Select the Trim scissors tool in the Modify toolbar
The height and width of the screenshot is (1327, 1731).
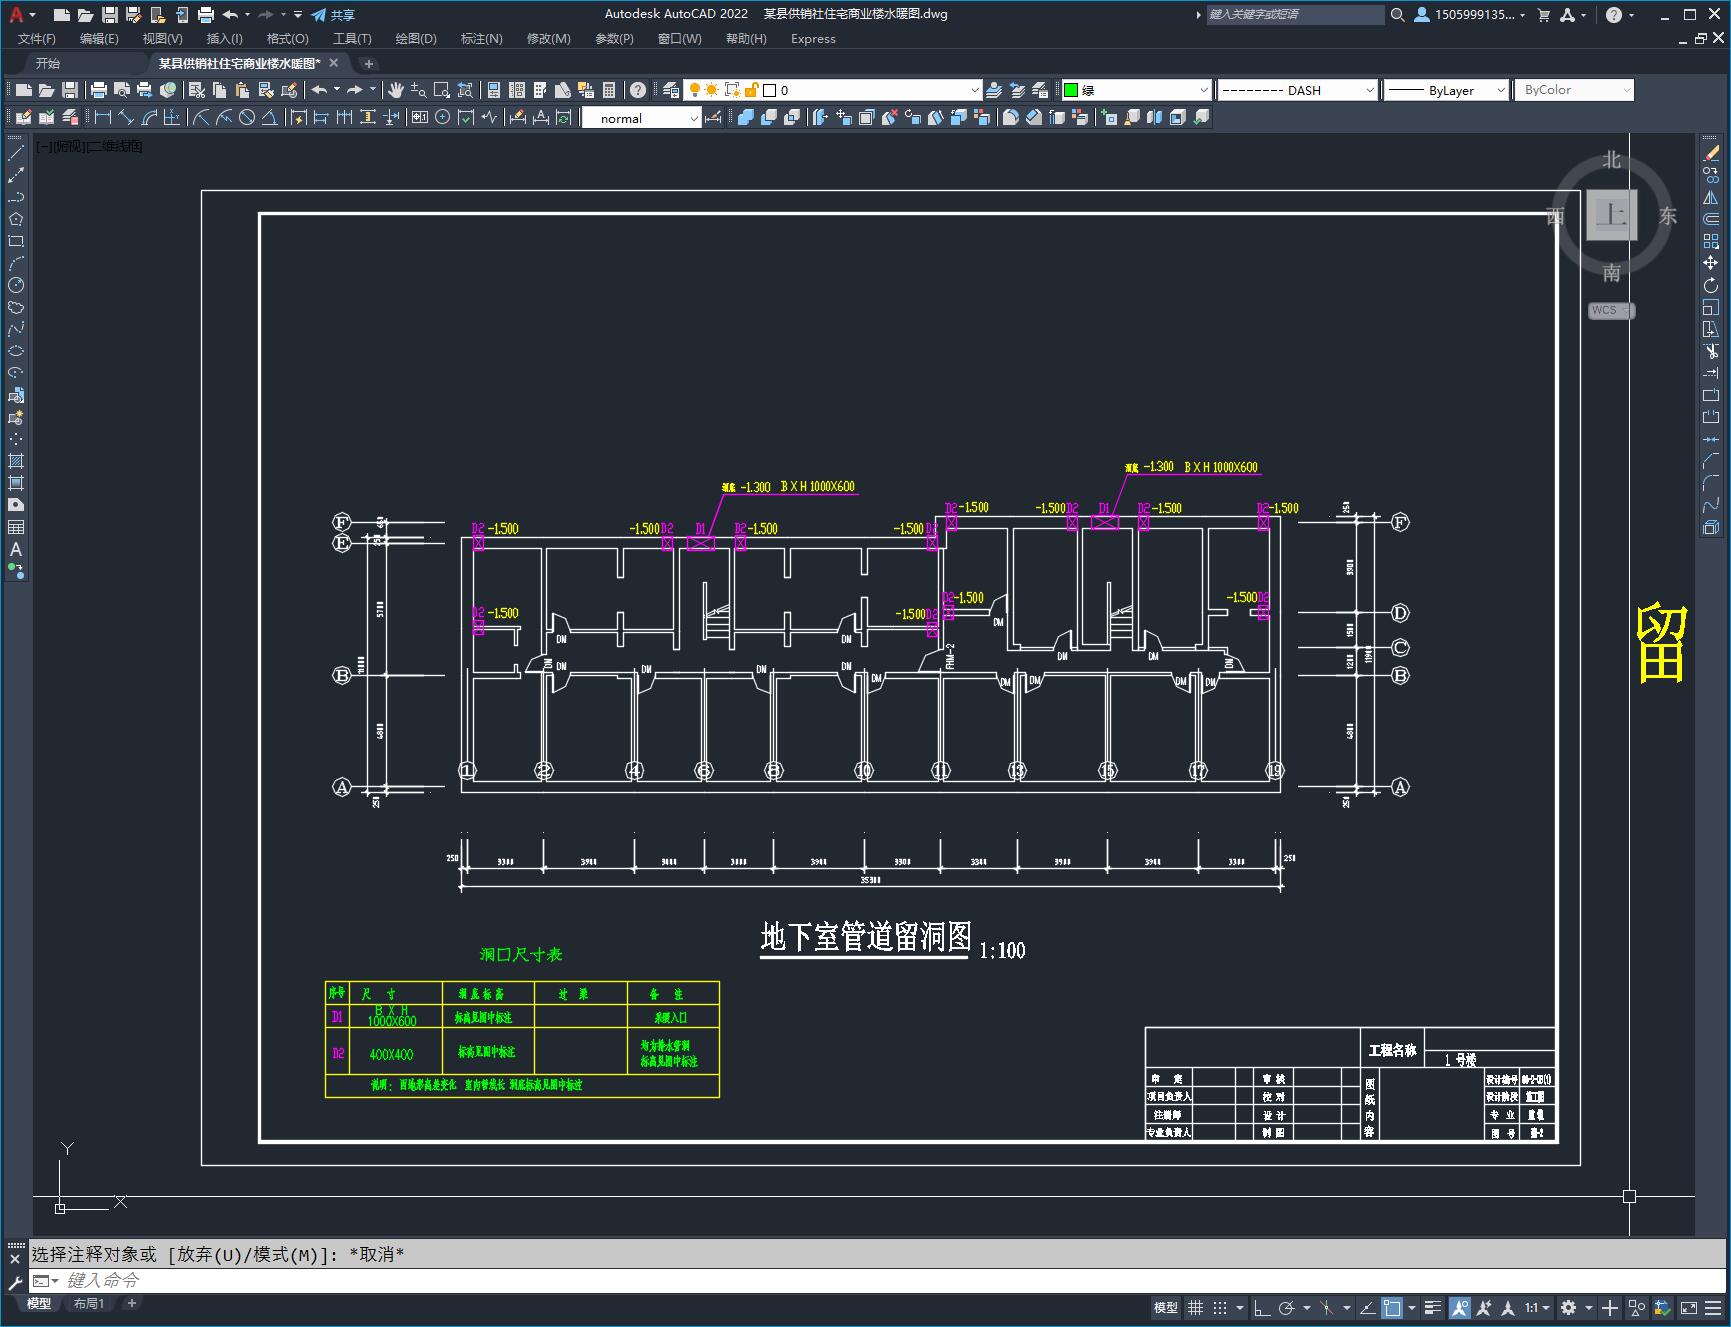pyautogui.click(x=1711, y=351)
